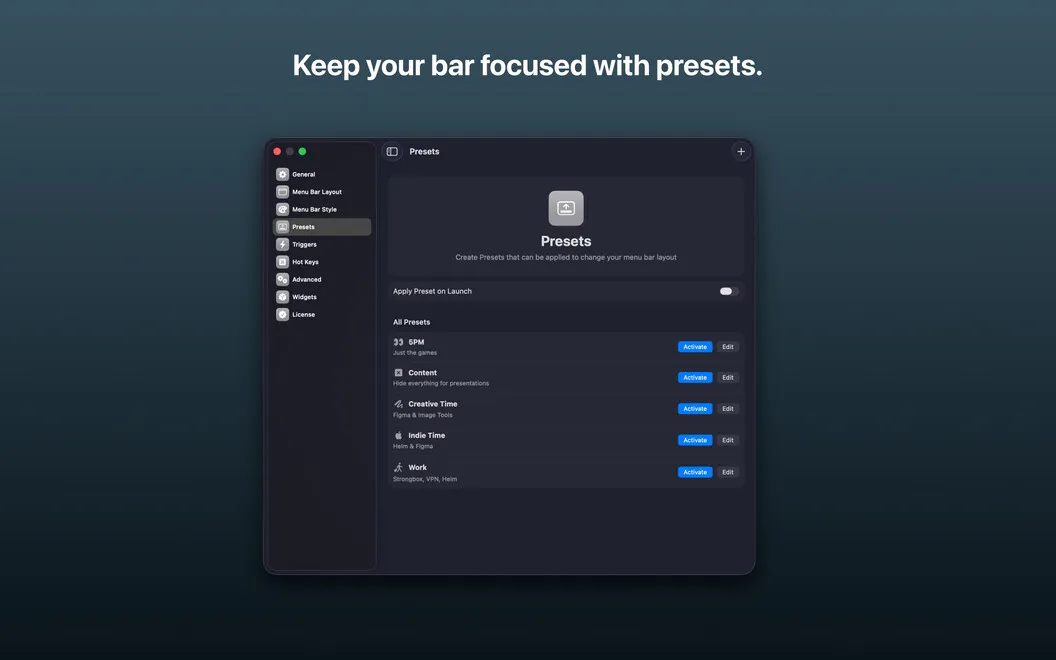This screenshot has width=1056, height=660.
Task: Click the red close window button
Action: (277, 152)
